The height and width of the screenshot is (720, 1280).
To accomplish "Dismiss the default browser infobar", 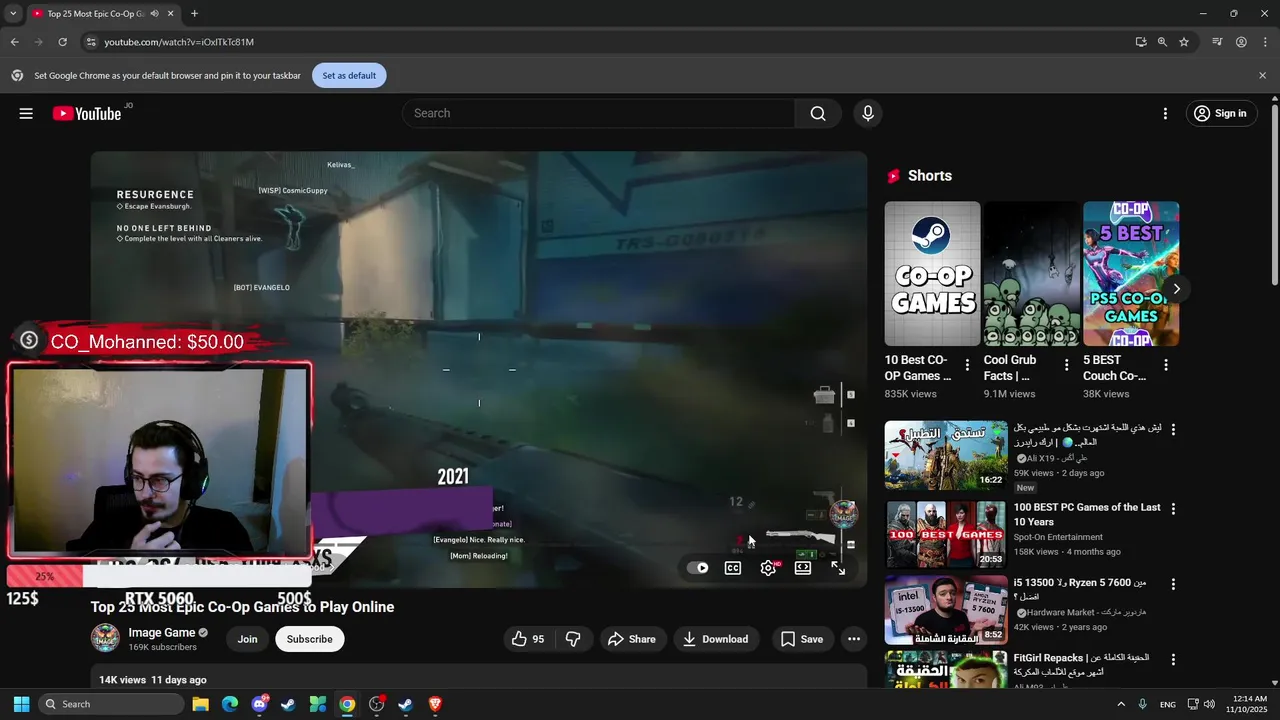I will [x=1262, y=75].
